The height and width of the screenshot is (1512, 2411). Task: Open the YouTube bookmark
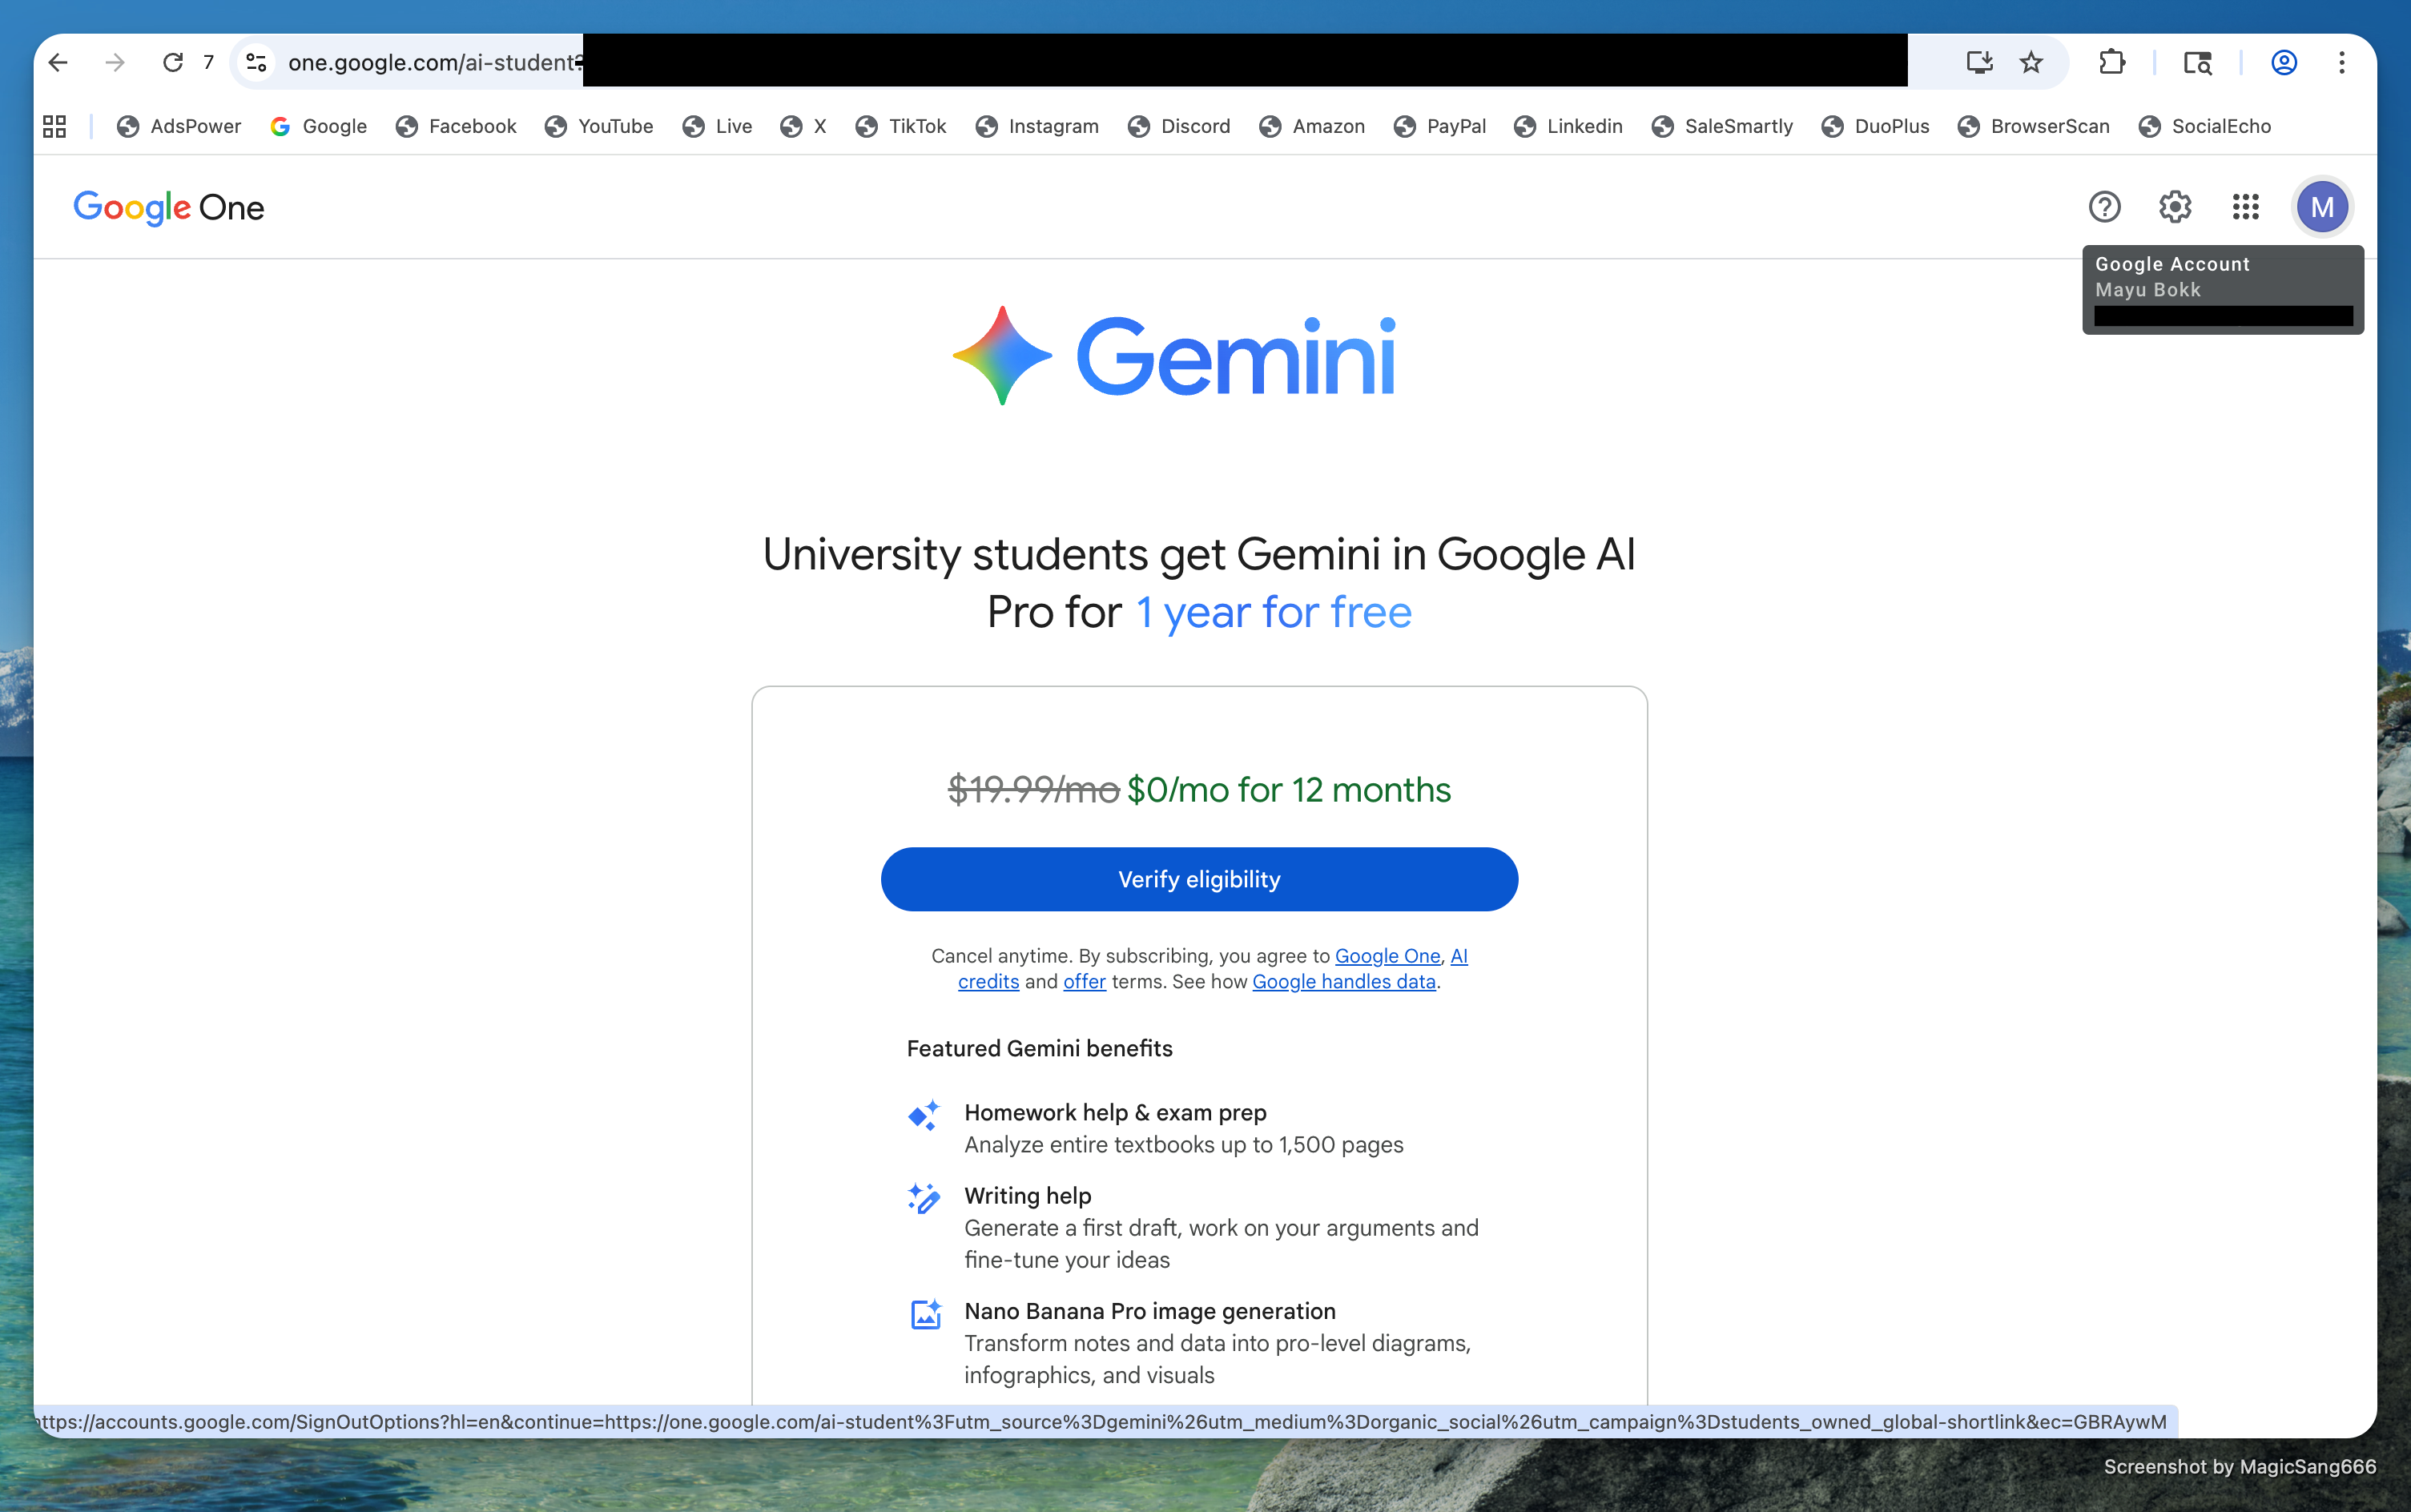coord(598,126)
